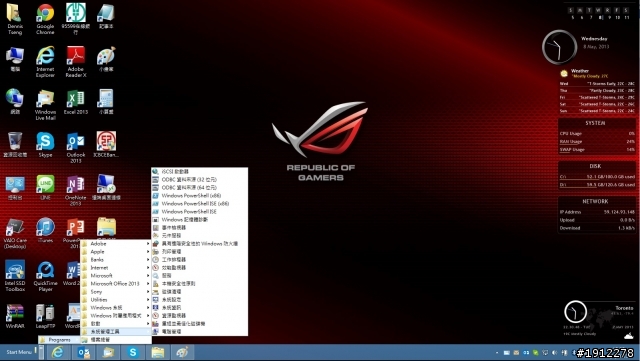Viewport: 640px width, 361px height.
Task: Click the CPU Usage system entry
Action: pyautogui.click(x=597, y=134)
